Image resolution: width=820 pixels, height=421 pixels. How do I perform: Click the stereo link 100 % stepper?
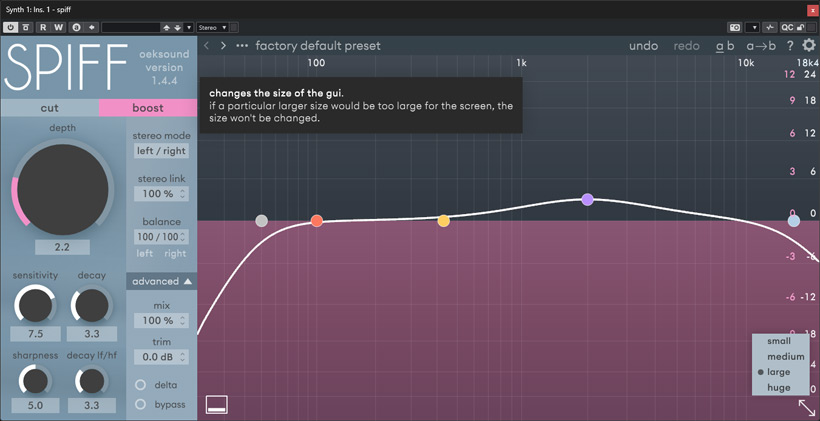pyautogui.click(x=161, y=194)
